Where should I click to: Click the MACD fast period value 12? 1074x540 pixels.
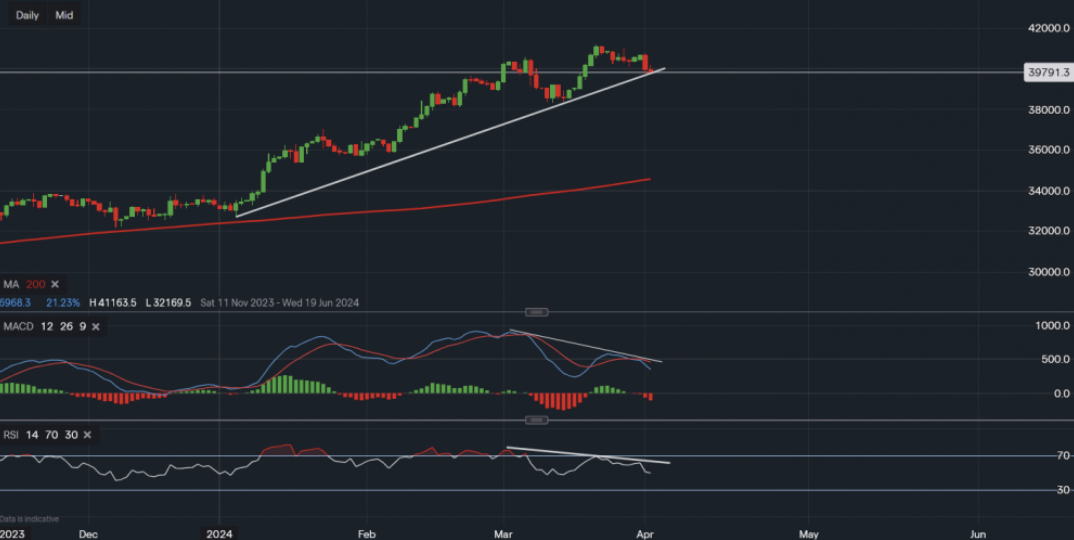tap(47, 326)
